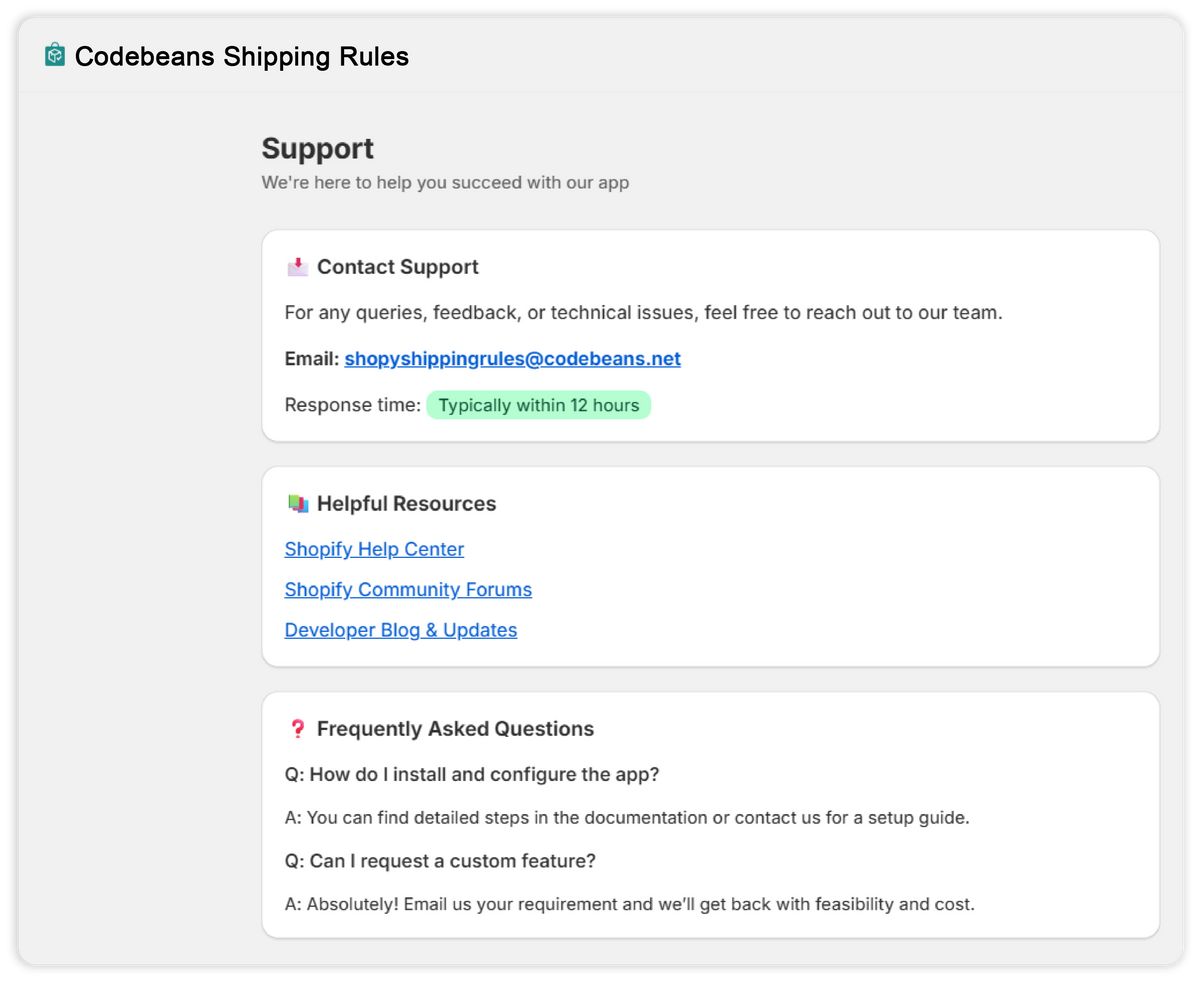Click answer 'You can find detailed steps'
The width and height of the screenshot is (1200, 983).
point(627,818)
